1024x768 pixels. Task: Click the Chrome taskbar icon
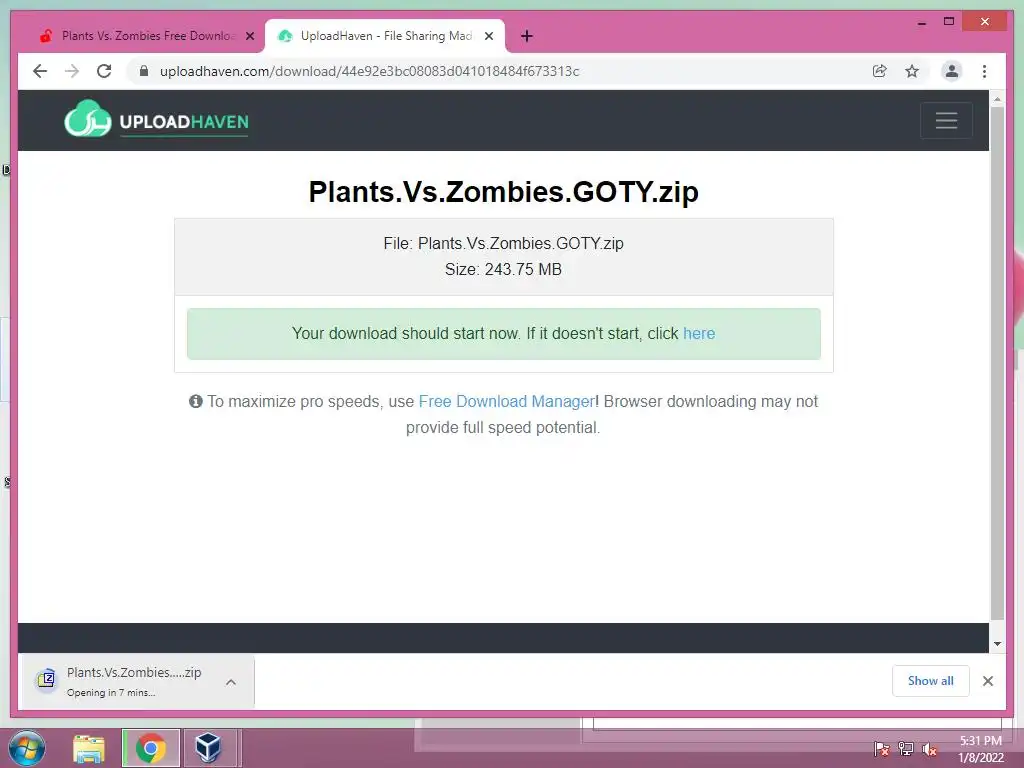(x=151, y=748)
